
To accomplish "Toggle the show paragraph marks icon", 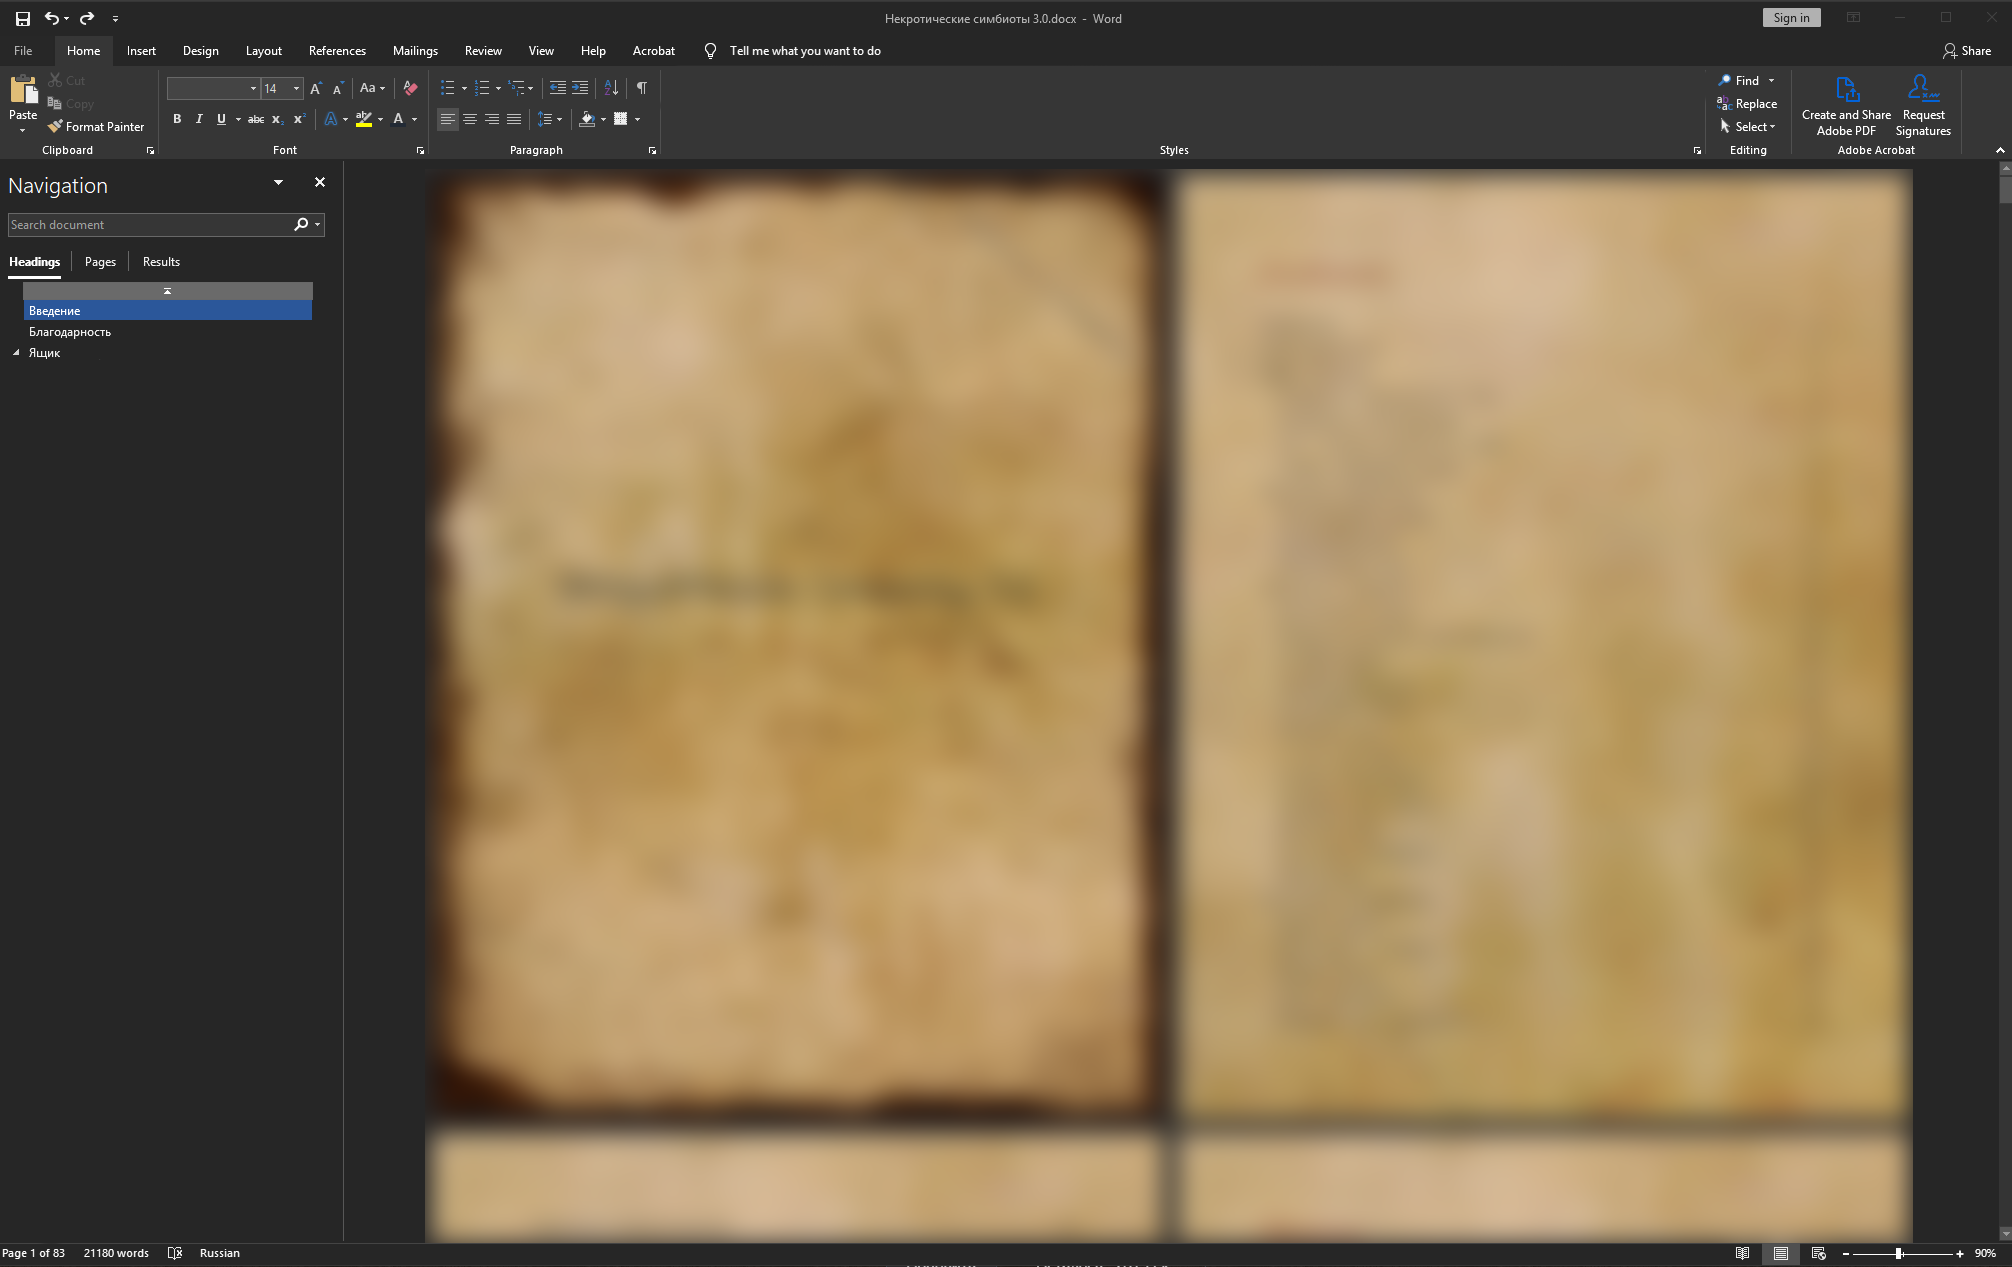I will (642, 88).
